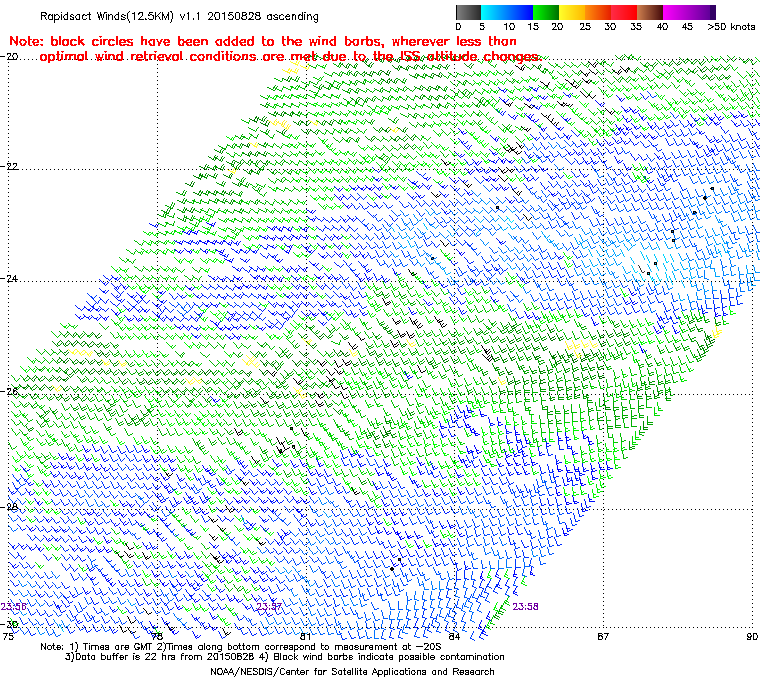Select the '-24' latitude axis label

coord(9,279)
